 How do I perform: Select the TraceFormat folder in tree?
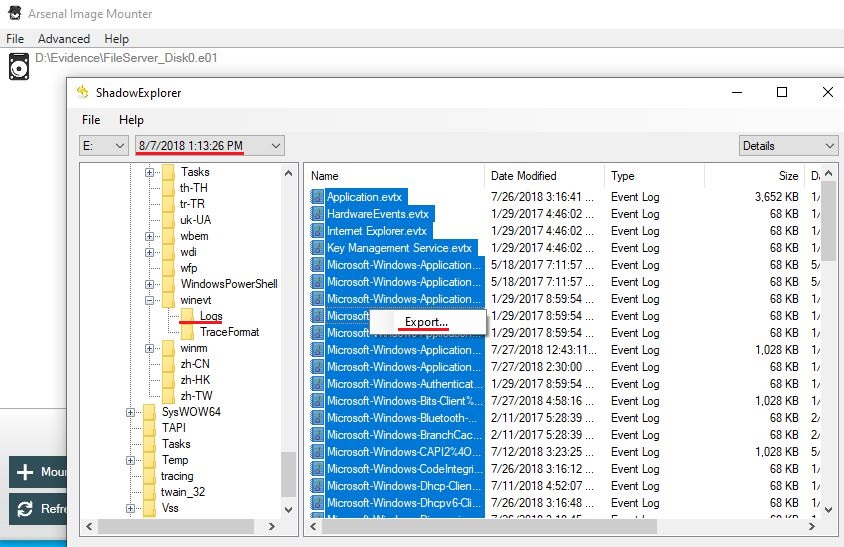[x=229, y=332]
